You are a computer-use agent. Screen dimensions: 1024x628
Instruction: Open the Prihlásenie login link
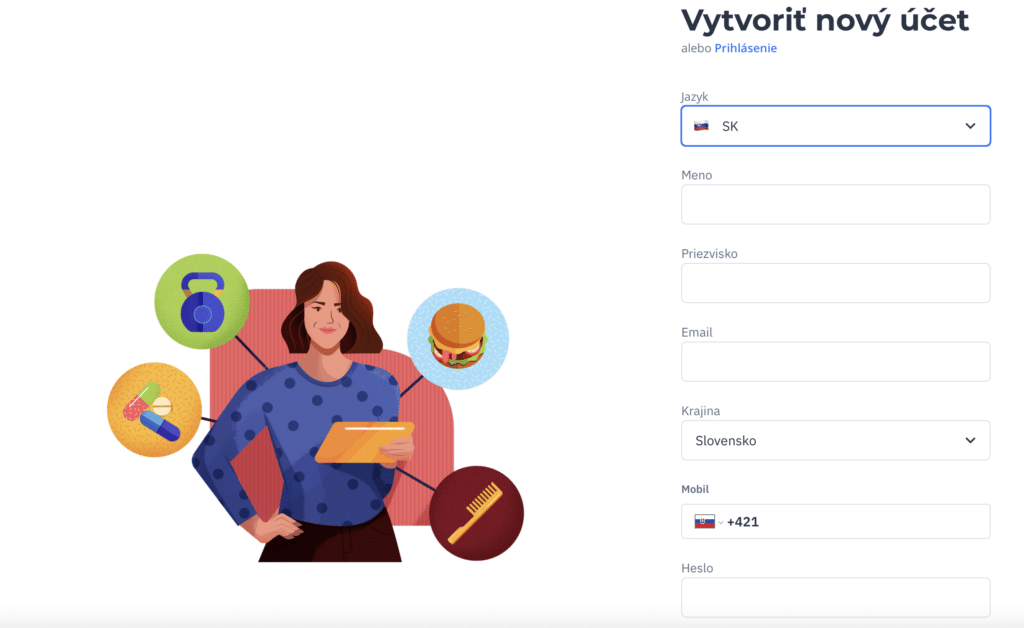pyautogui.click(x=746, y=48)
